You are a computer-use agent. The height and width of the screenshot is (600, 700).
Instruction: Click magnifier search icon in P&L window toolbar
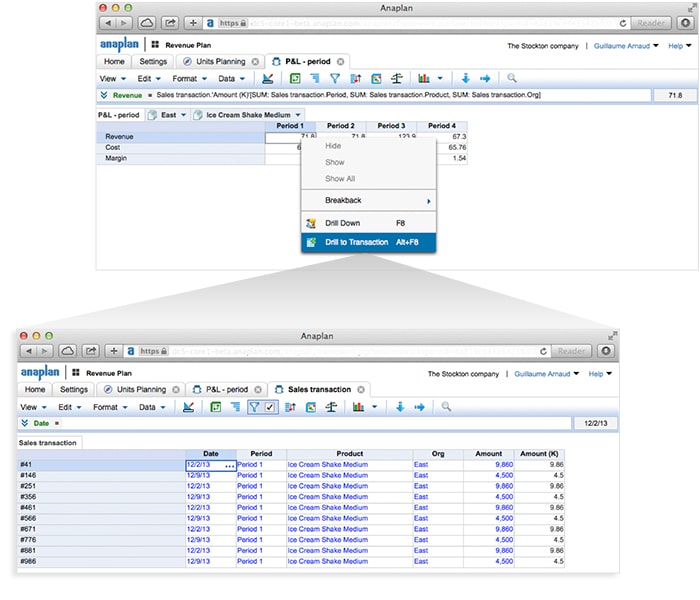tap(512, 78)
